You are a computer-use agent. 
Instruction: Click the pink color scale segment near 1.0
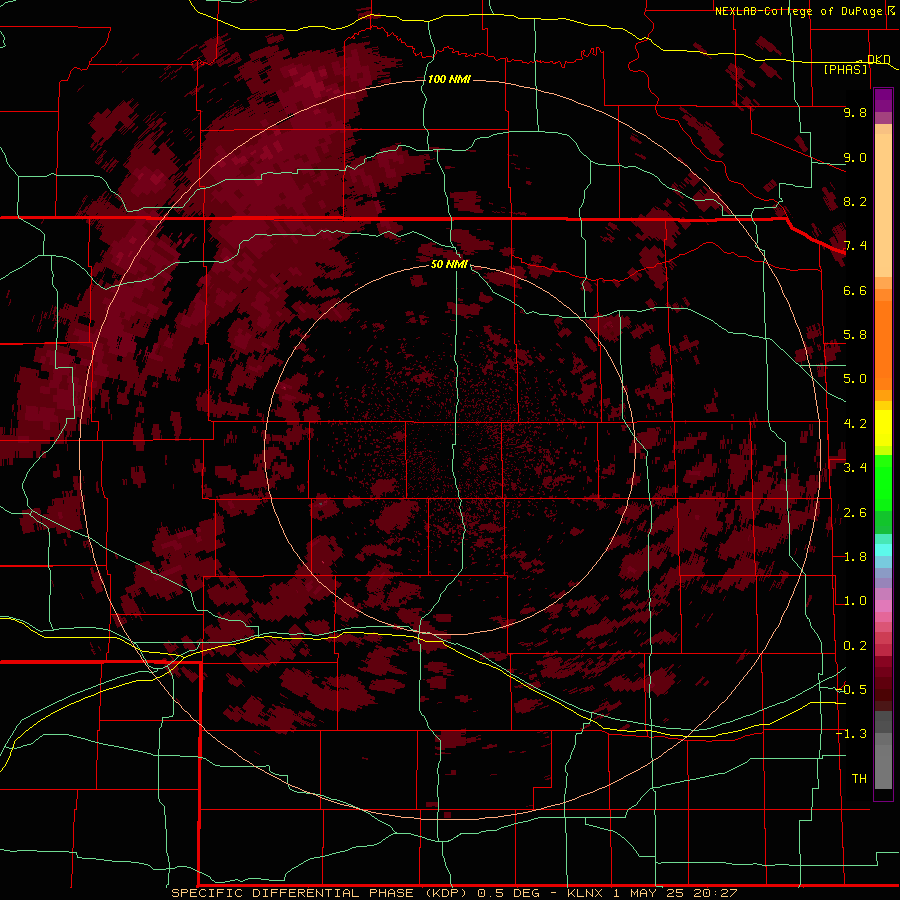pyautogui.click(x=883, y=606)
